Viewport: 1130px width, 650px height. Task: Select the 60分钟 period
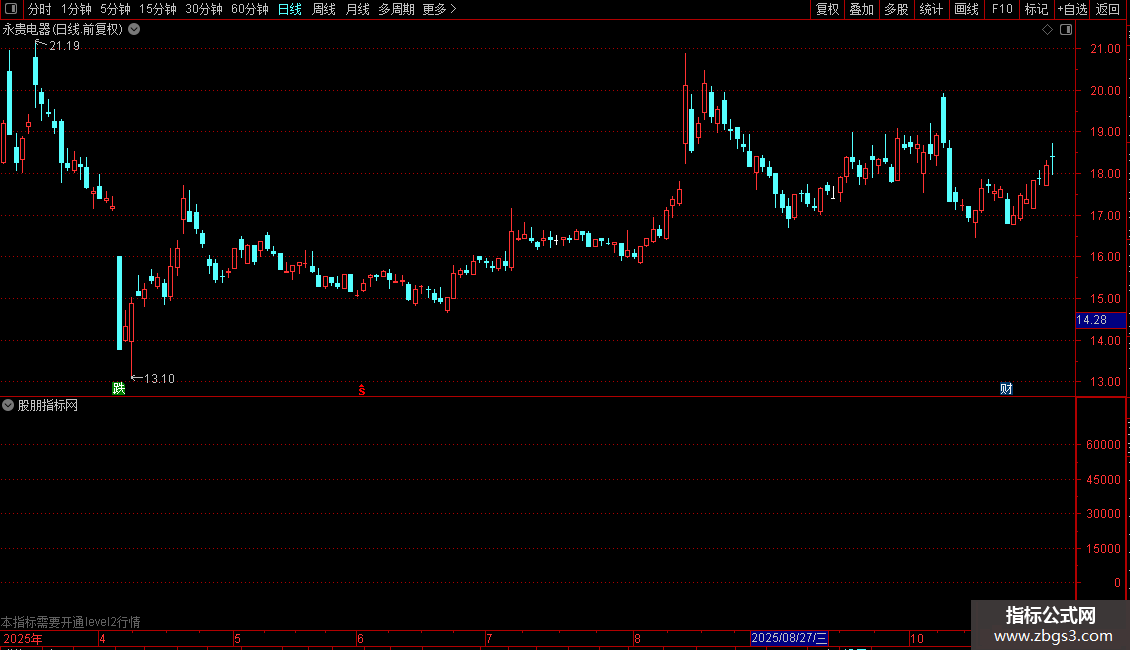pos(249,9)
